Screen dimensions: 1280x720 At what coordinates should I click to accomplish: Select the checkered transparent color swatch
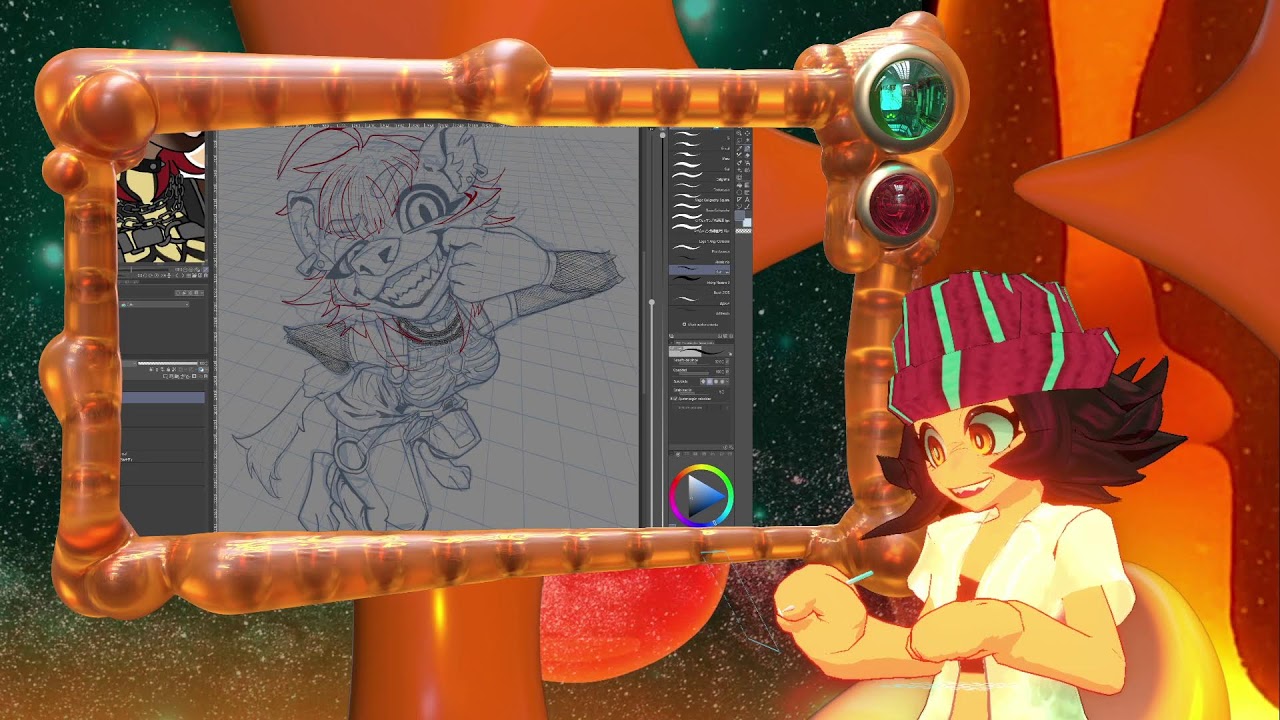[x=743, y=231]
